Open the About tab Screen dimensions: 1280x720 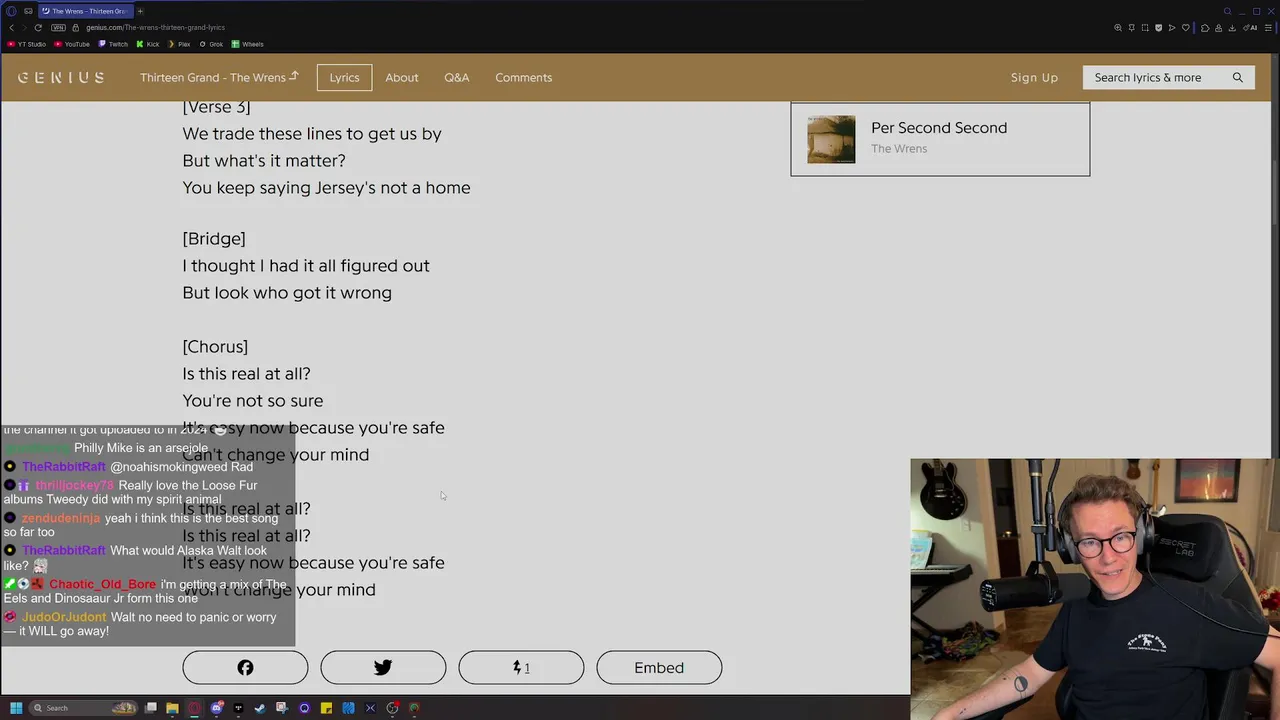(402, 77)
